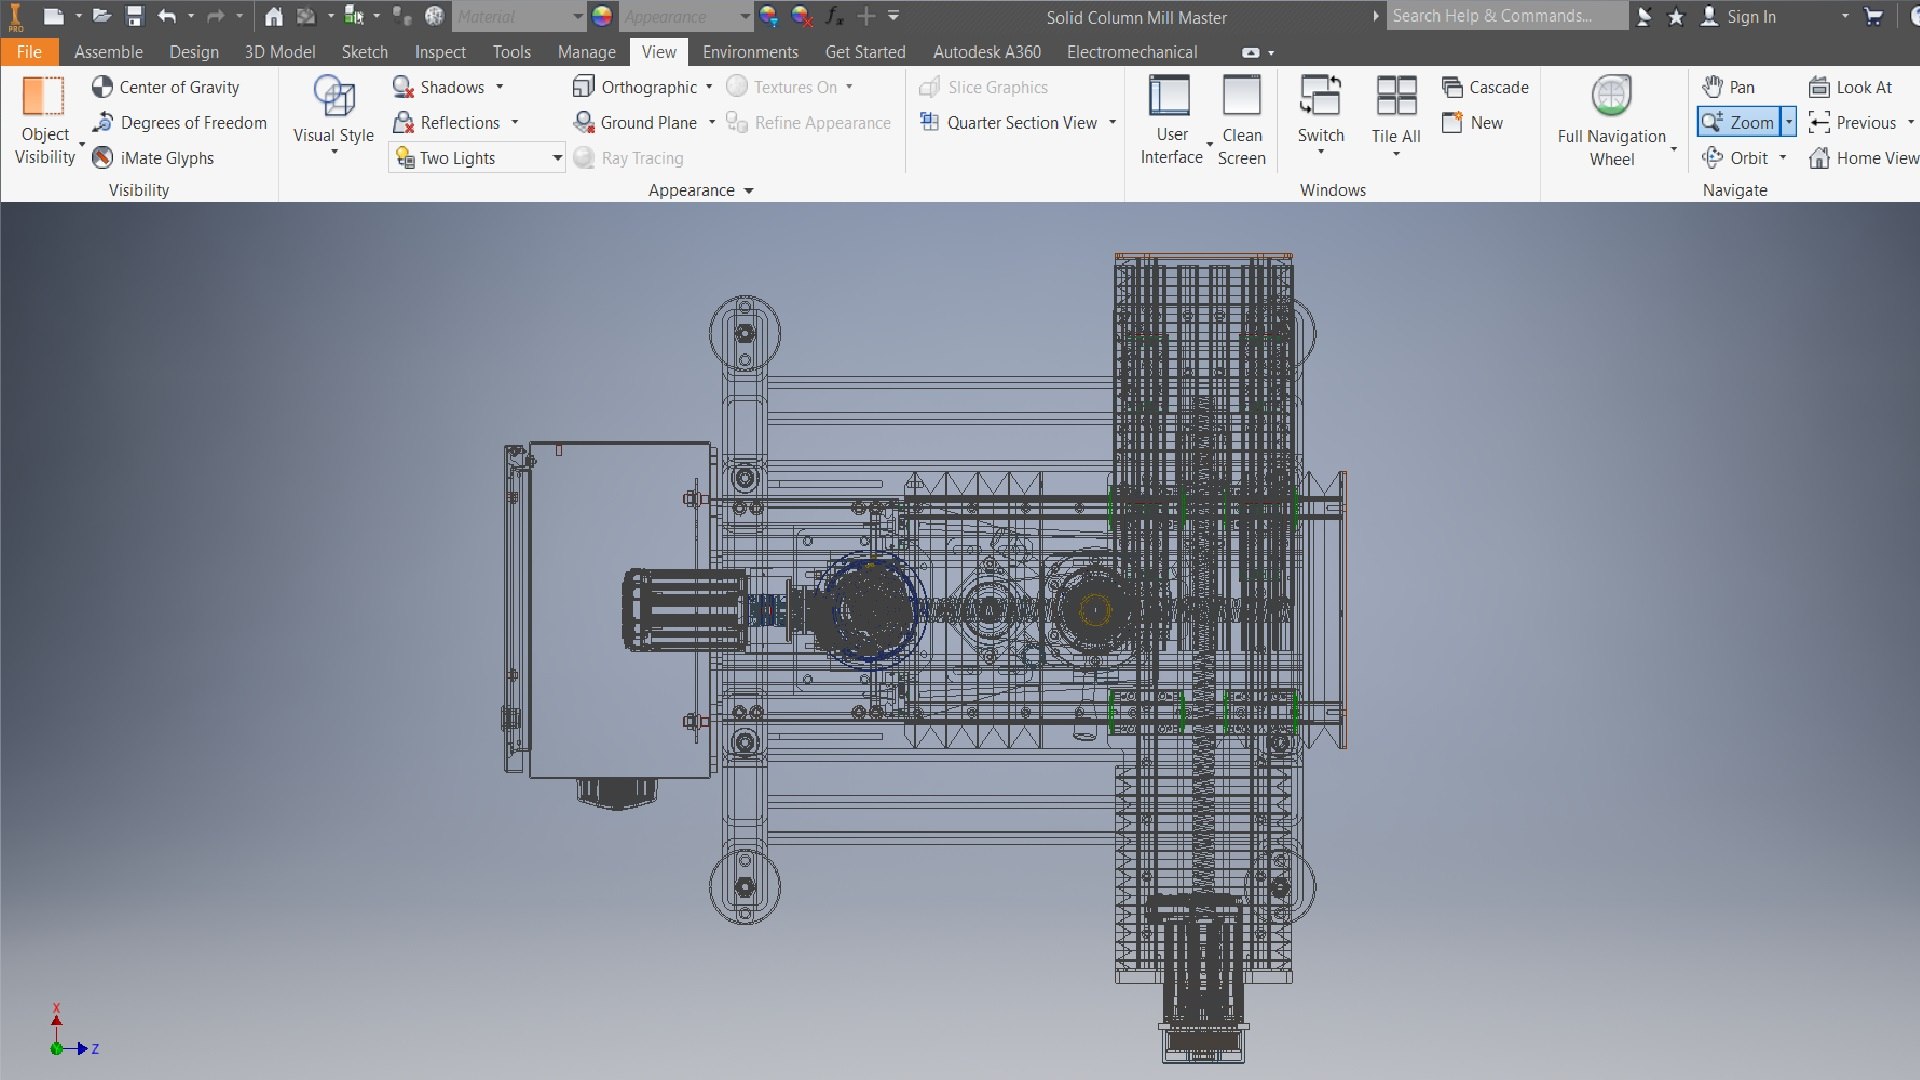1920x1080 pixels.
Task: Open the Material selection box
Action: [518, 16]
